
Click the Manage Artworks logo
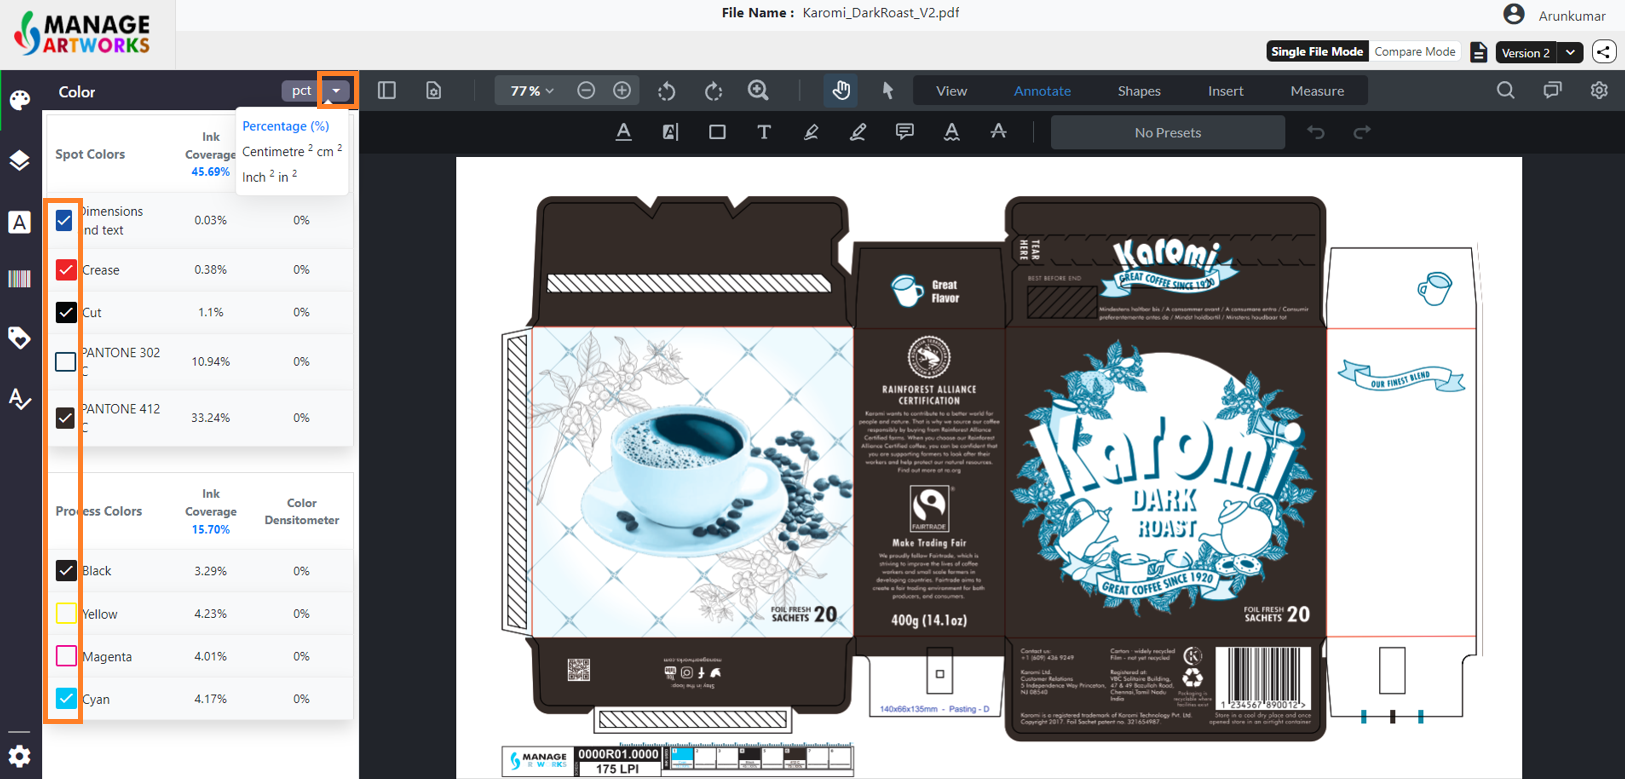tap(82, 33)
